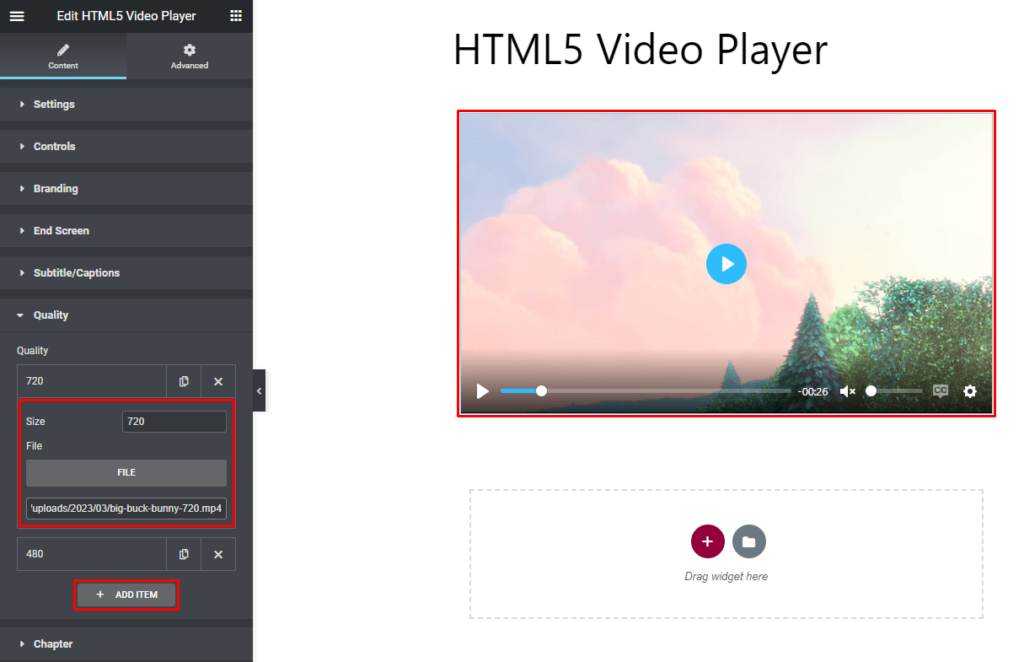
Task: Set the player volume using the volume slider
Action: tap(893, 391)
